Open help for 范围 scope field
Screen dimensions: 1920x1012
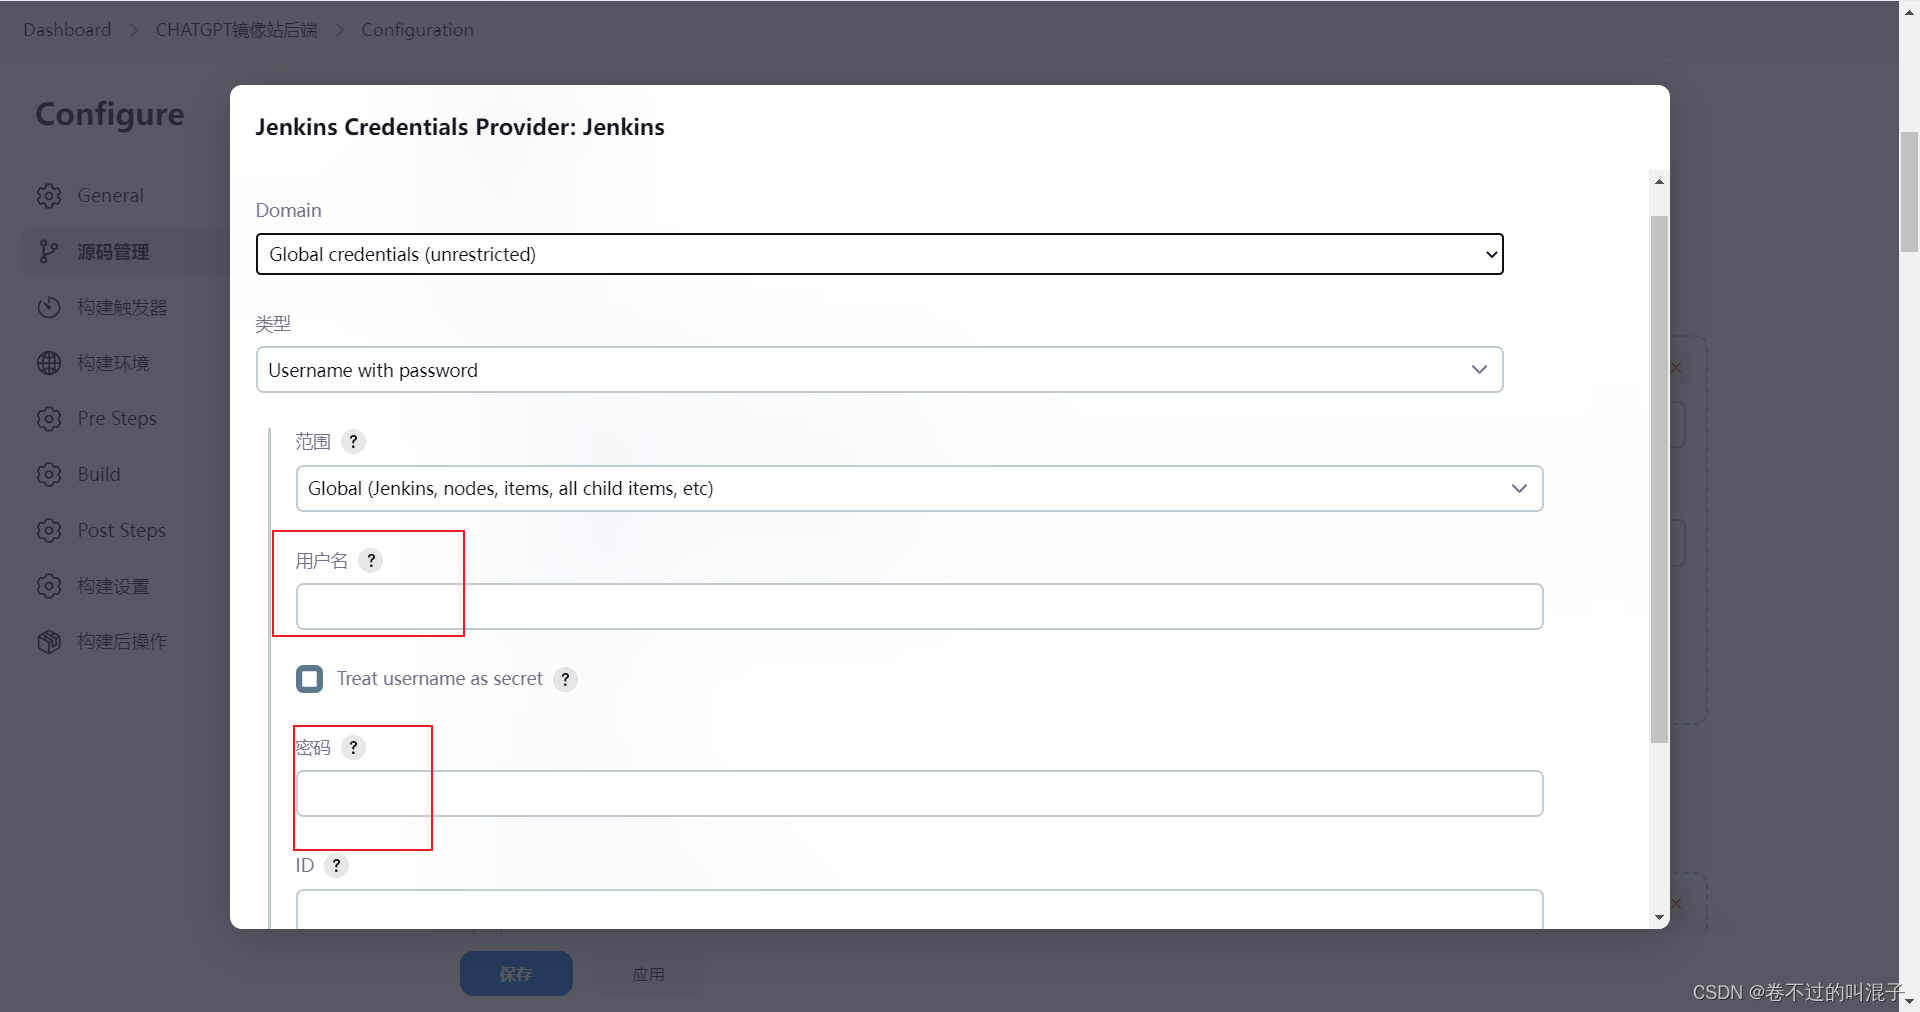pyautogui.click(x=353, y=441)
